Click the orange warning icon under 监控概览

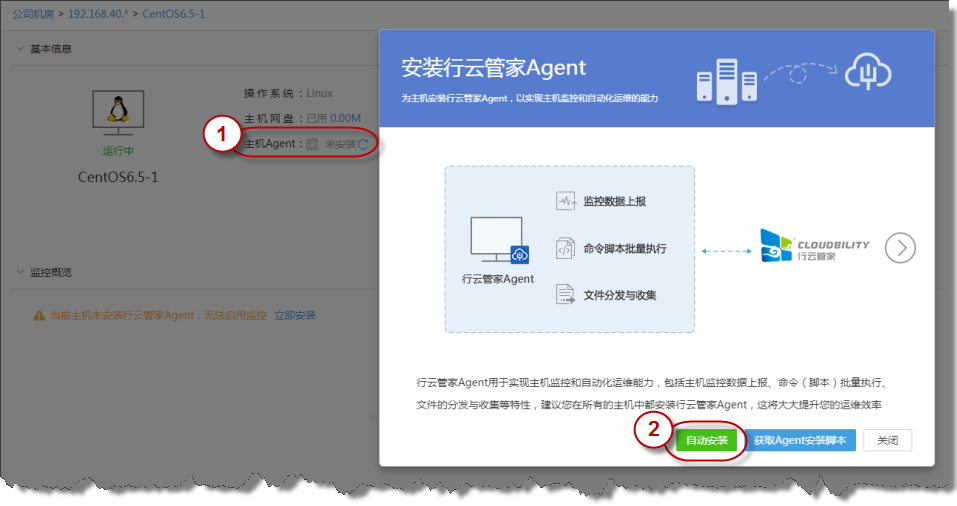[39, 316]
